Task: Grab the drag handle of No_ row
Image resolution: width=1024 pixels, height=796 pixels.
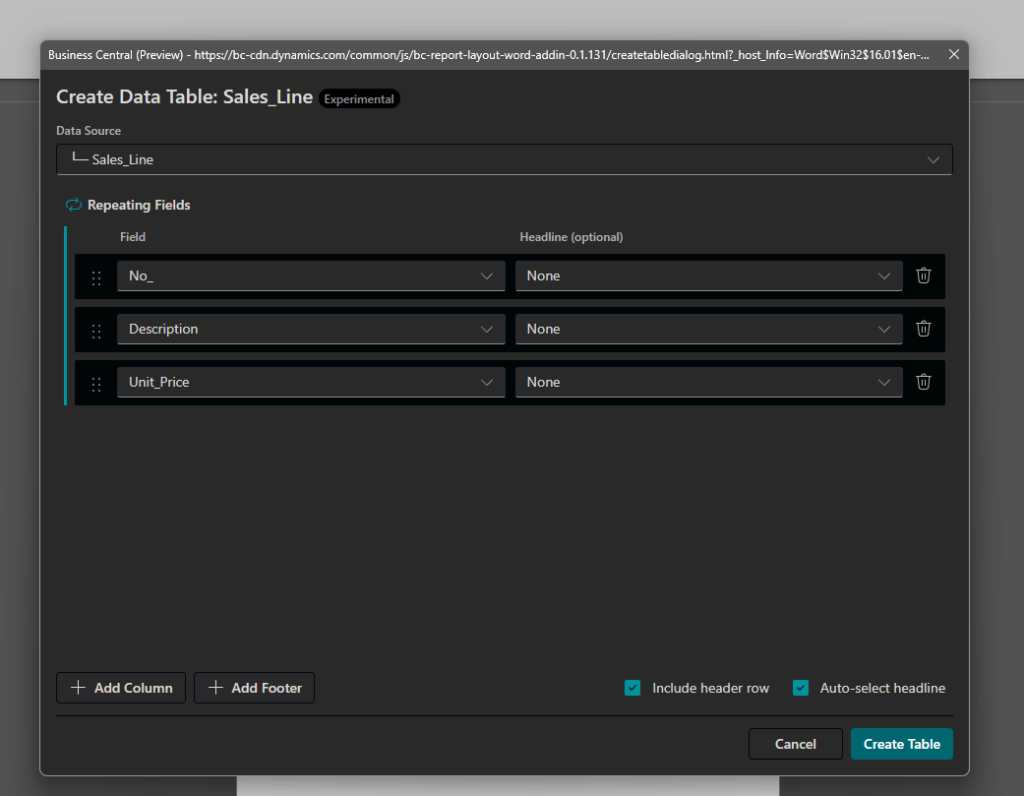Action: (x=96, y=278)
